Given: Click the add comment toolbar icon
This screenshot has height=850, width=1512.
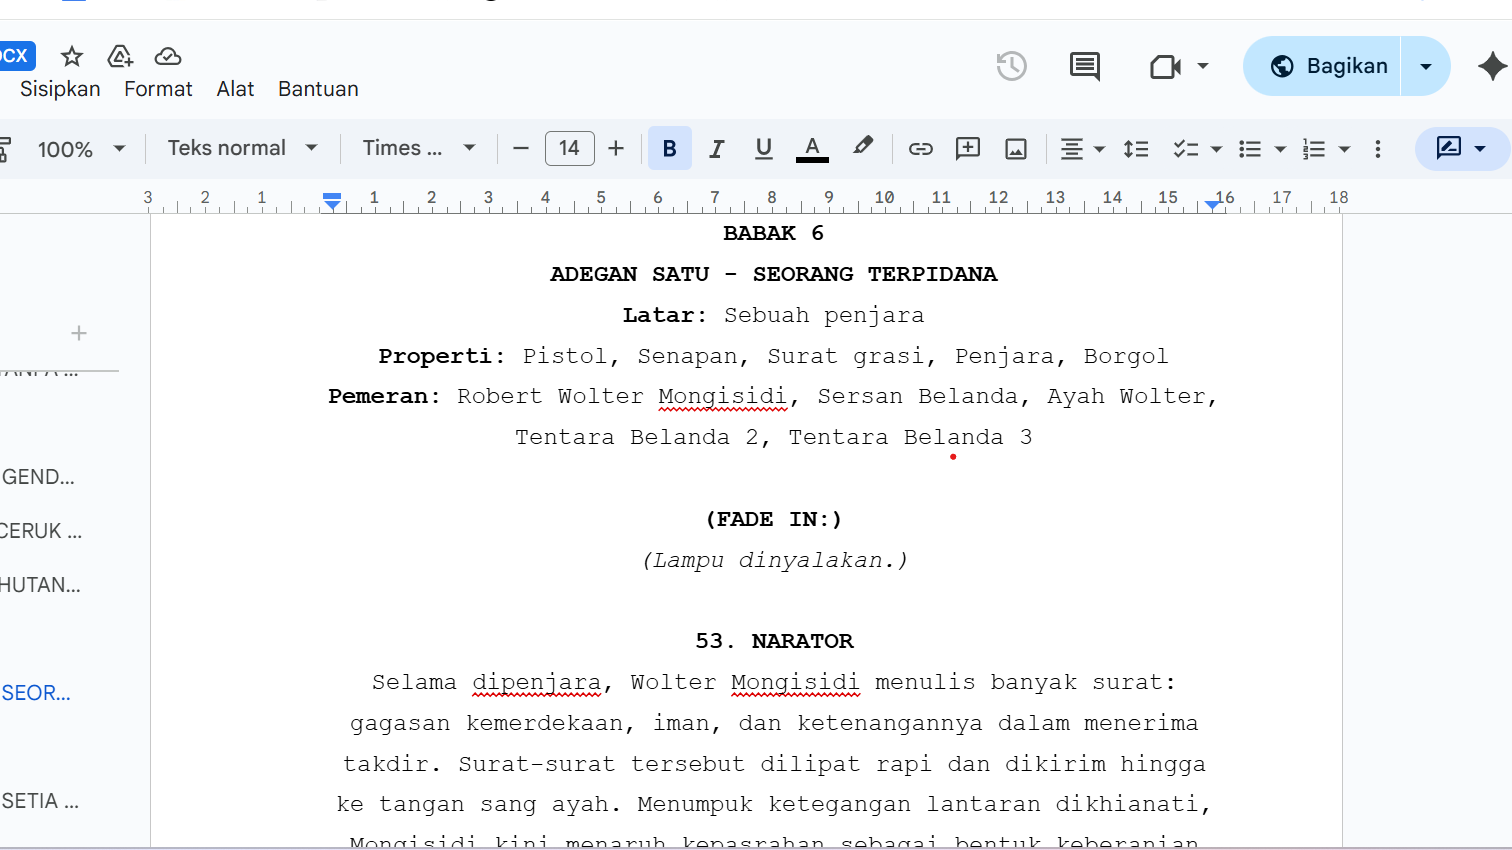Looking at the screenshot, I should [x=967, y=149].
